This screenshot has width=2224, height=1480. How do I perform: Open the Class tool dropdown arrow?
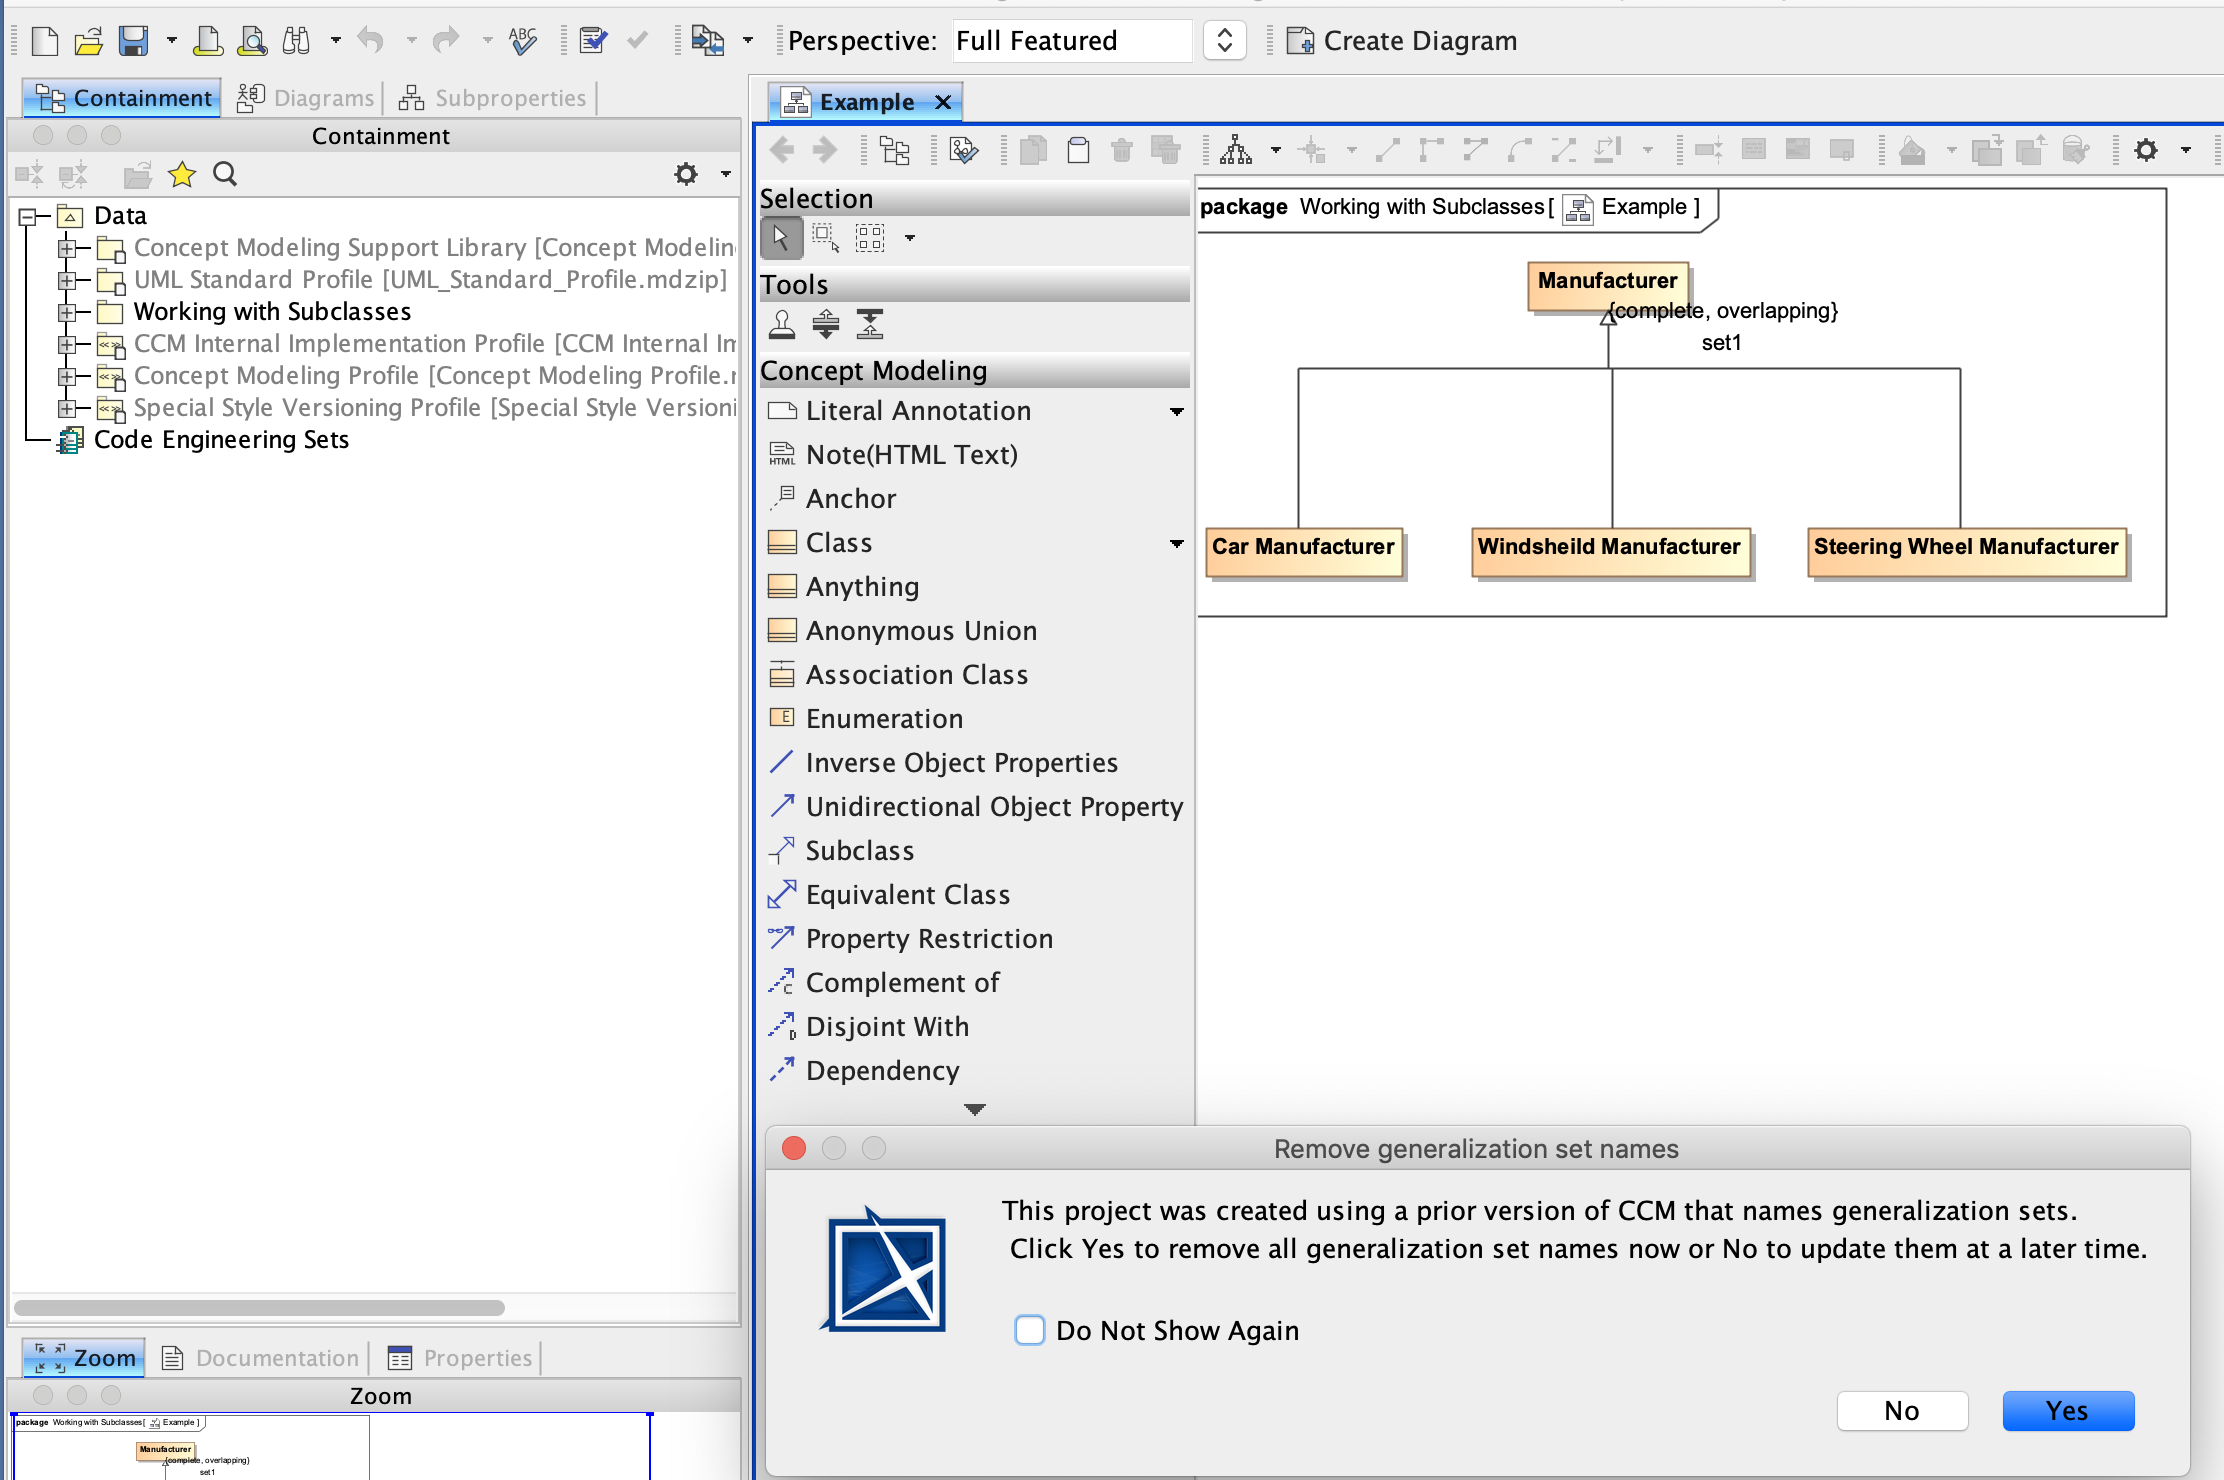click(x=1176, y=543)
